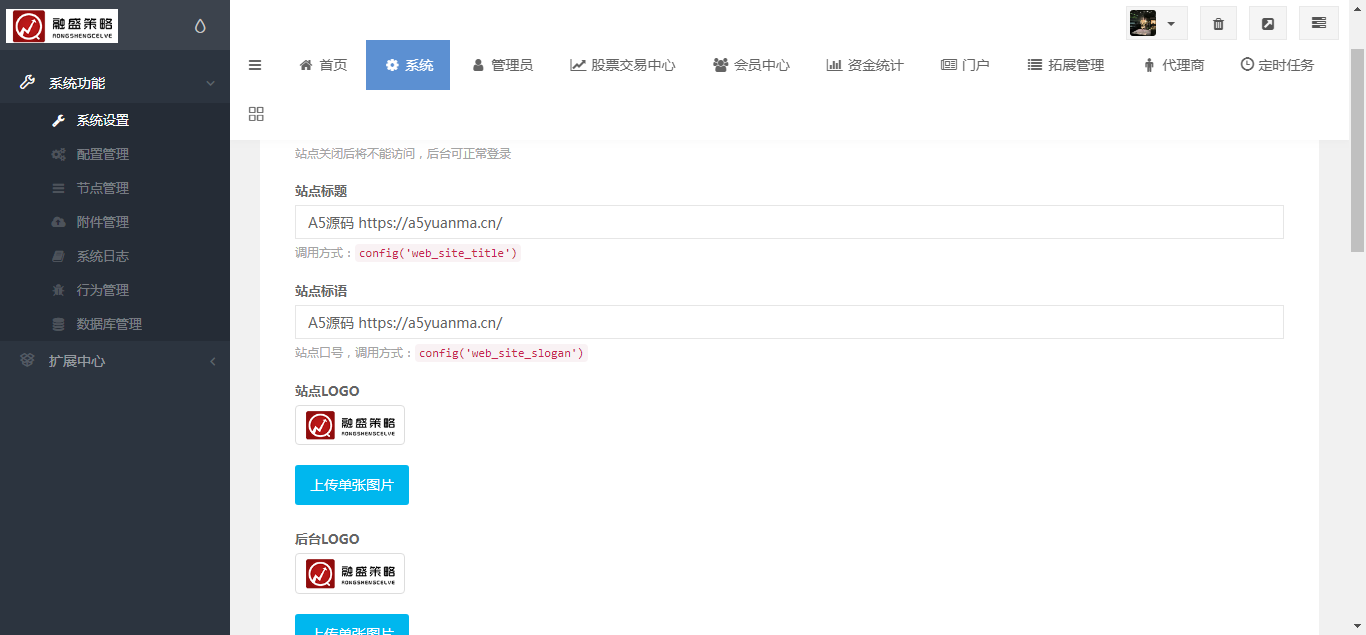
Task: Switch to the 股票交易中心 tab
Action: point(622,65)
